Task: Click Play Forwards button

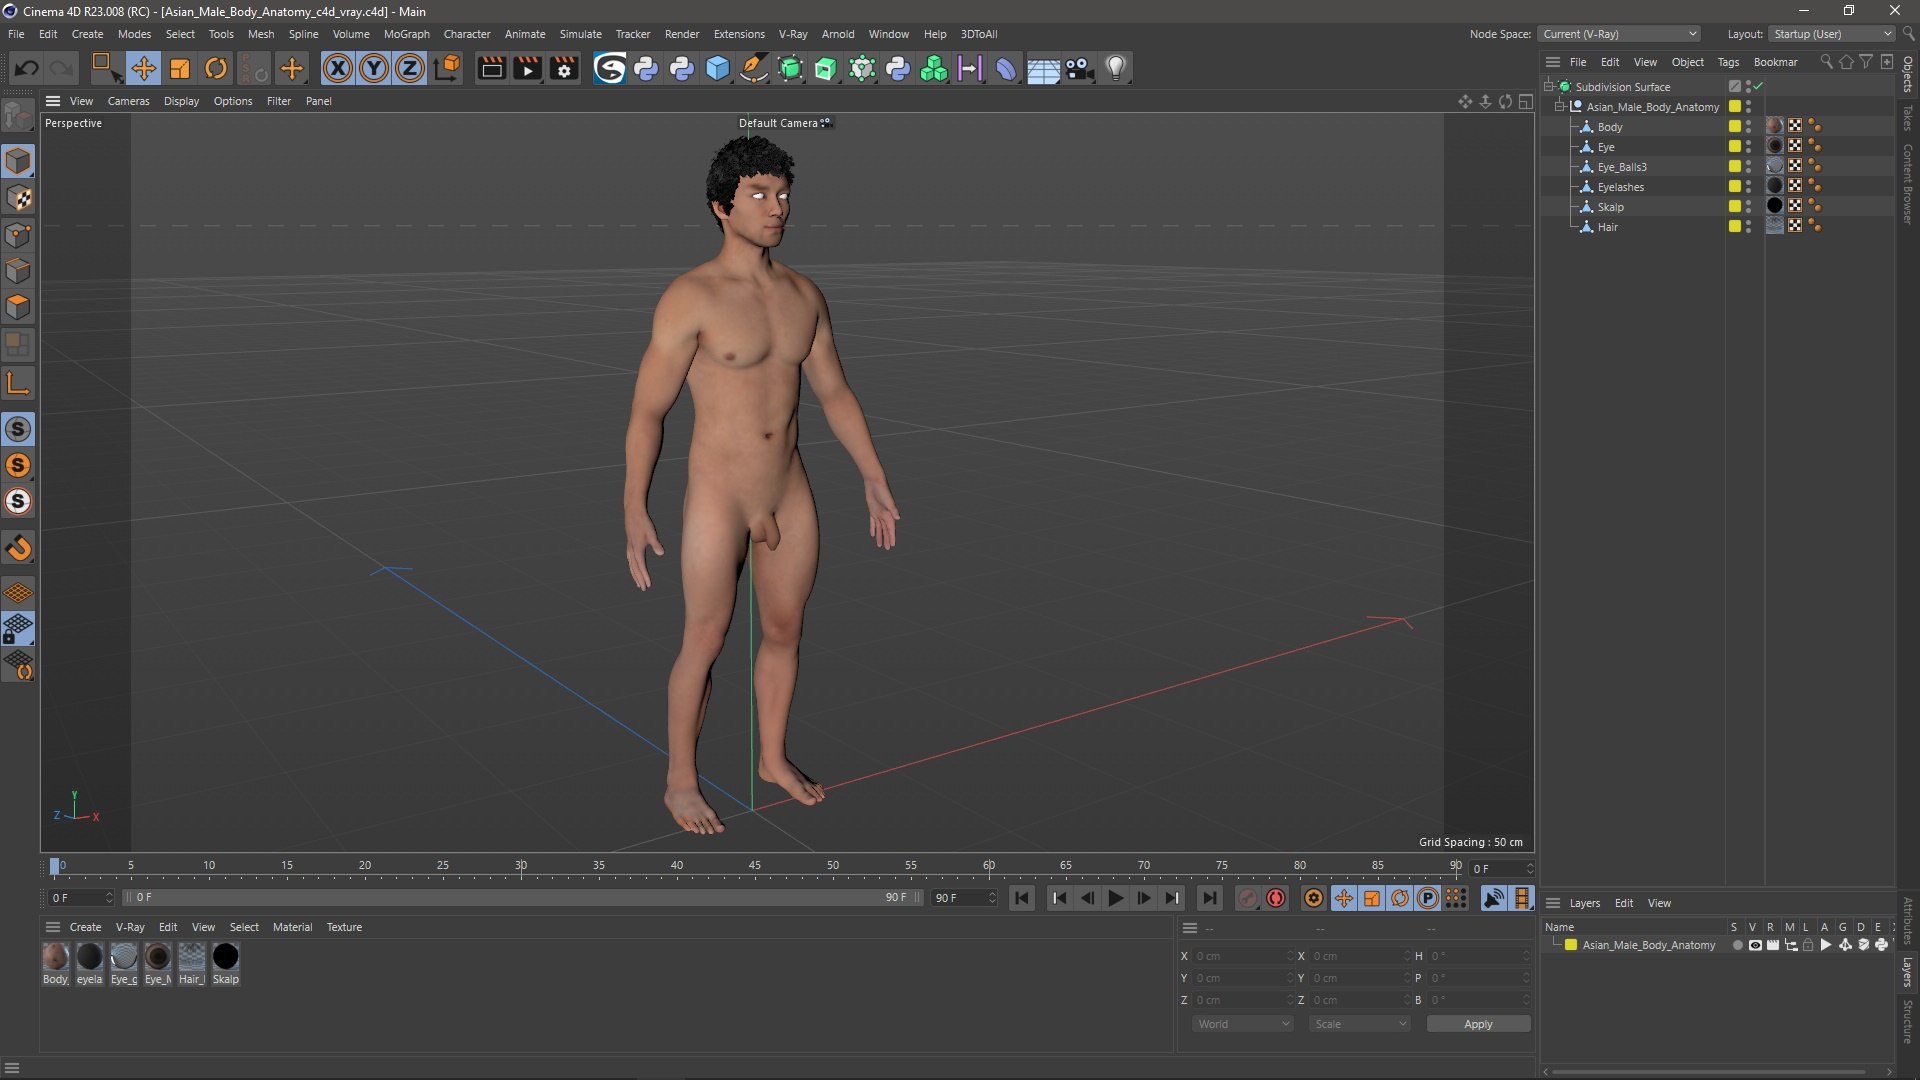Action: click(1115, 898)
